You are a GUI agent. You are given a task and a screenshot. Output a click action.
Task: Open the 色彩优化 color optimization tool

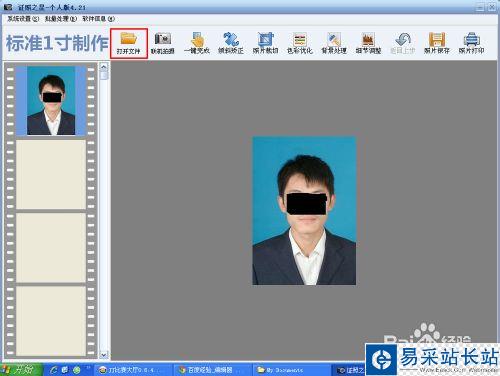pos(300,43)
